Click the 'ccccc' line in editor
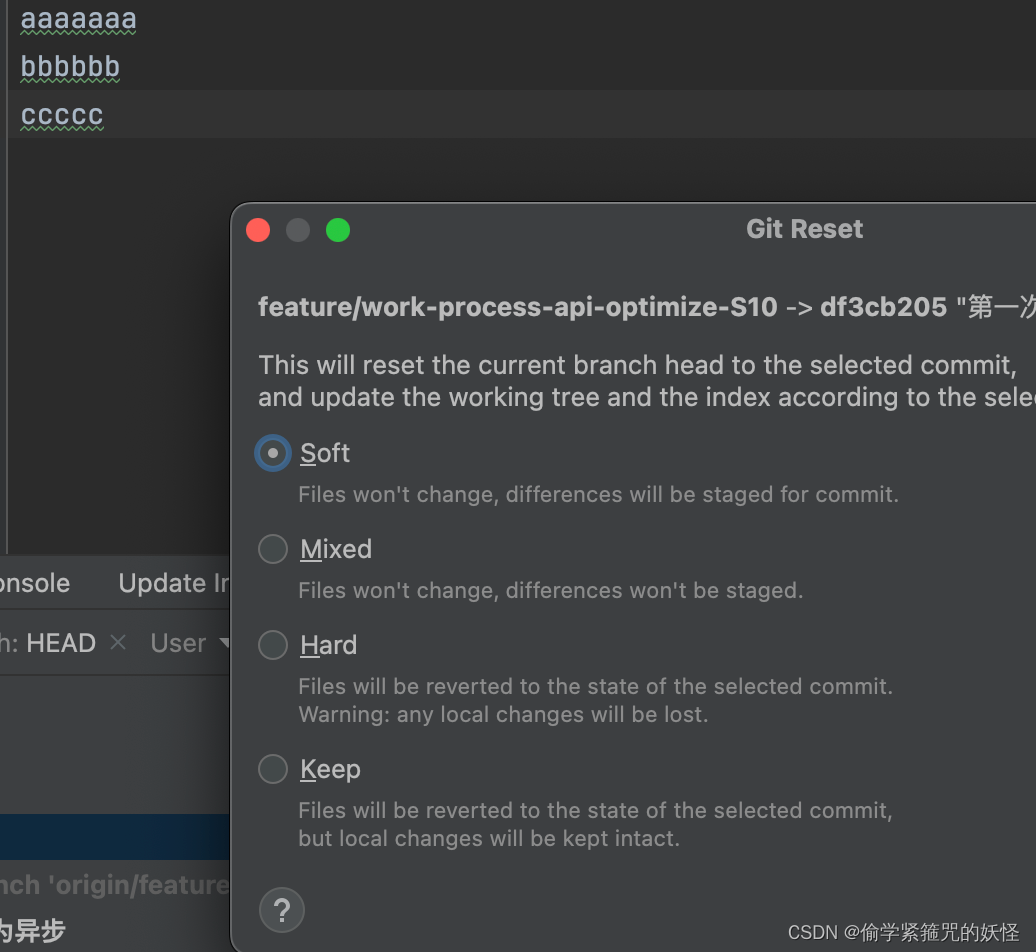The height and width of the screenshot is (952, 1036). click(62, 115)
